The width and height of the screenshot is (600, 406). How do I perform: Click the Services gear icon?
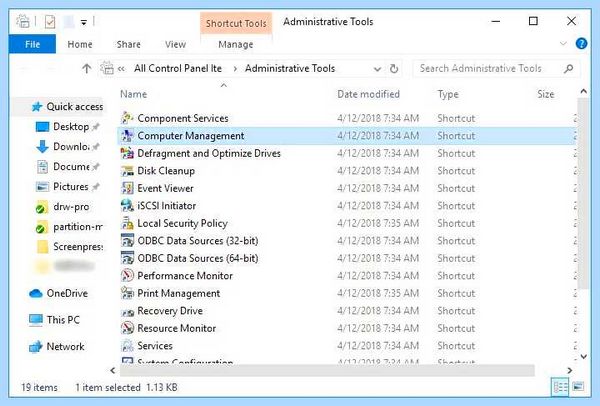click(x=127, y=346)
